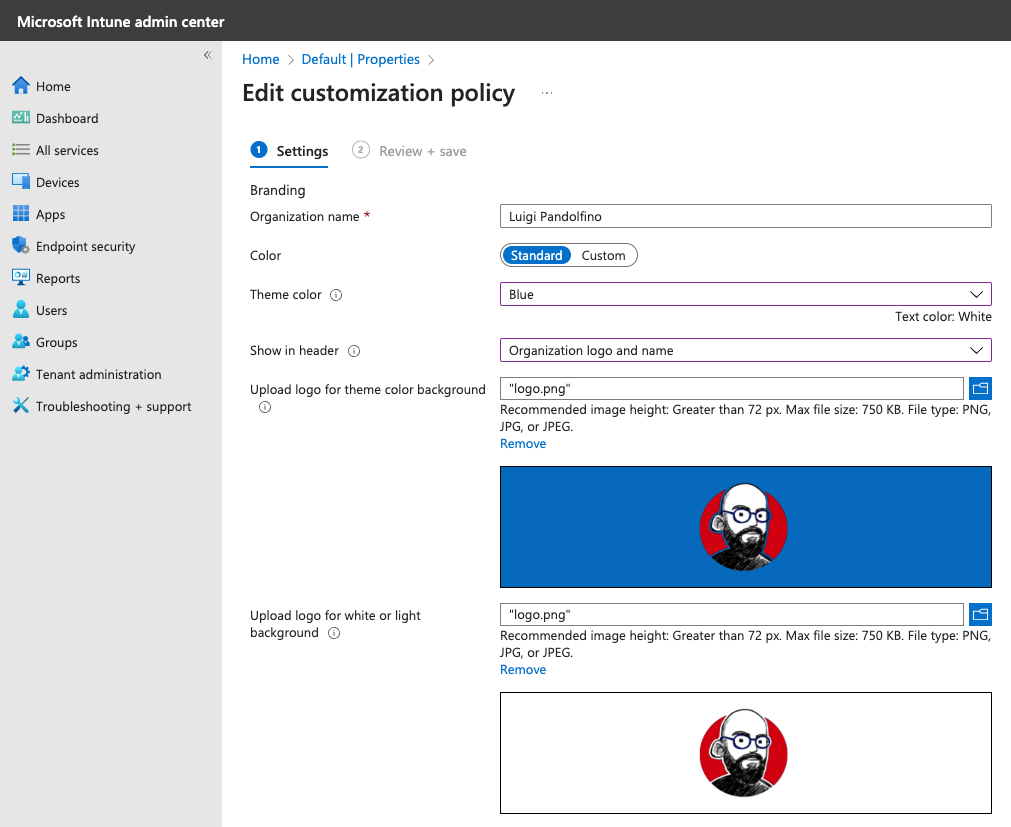Open the Theme color dropdown
Image resolution: width=1011 pixels, height=827 pixels.
(x=745, y=294)
